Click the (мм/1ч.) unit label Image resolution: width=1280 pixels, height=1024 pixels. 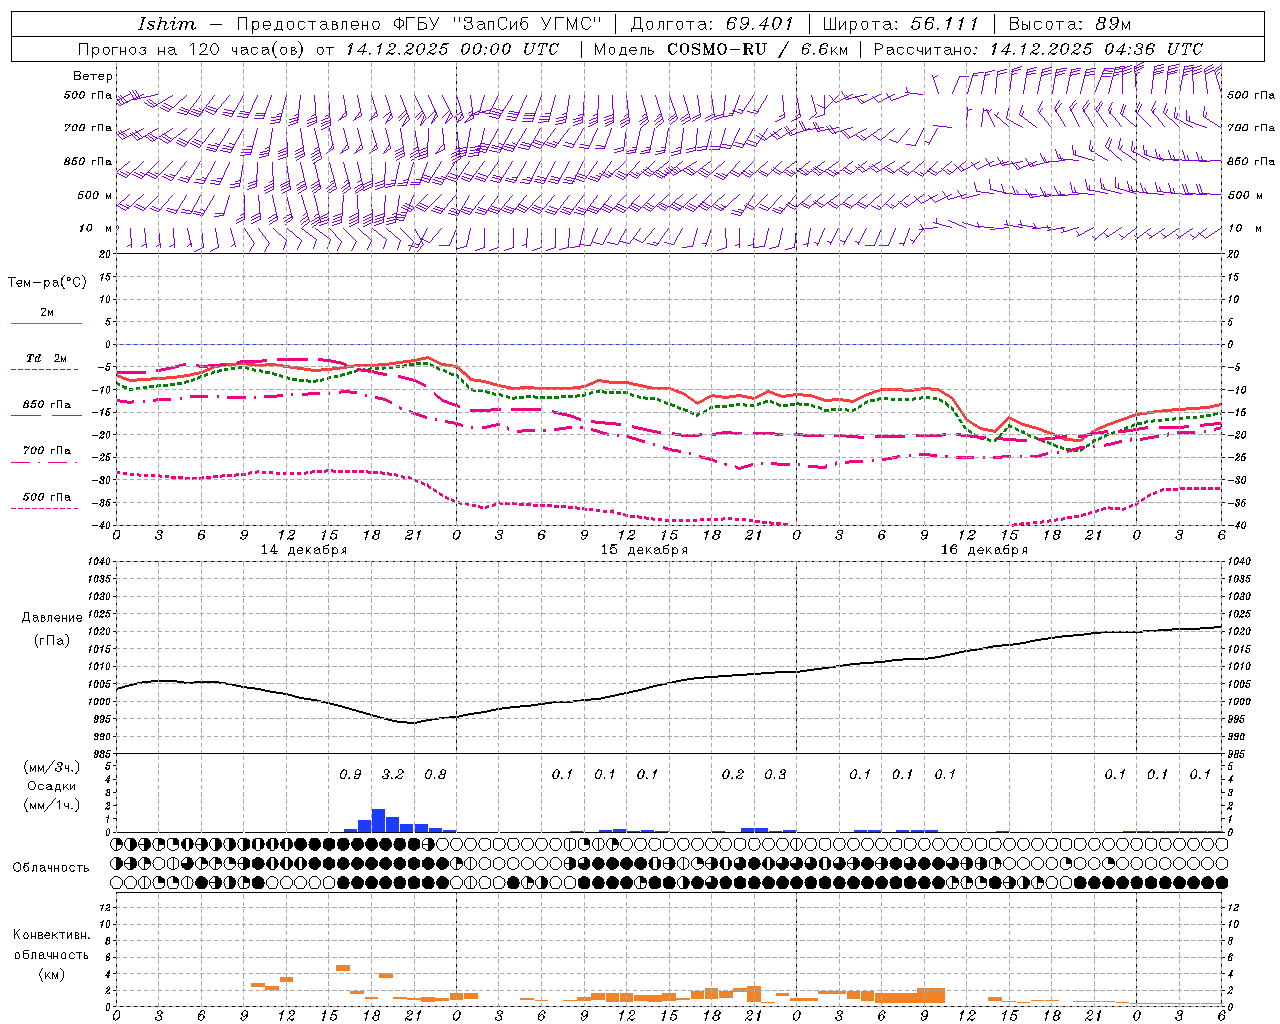pos(50,805)
